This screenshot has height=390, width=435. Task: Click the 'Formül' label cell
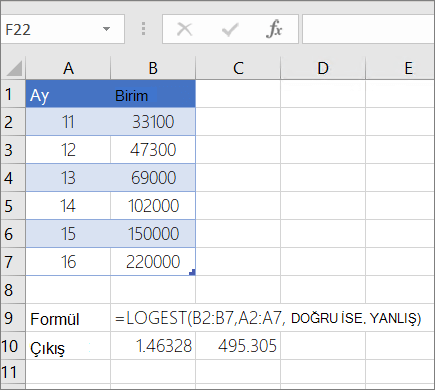click(68, 318)
